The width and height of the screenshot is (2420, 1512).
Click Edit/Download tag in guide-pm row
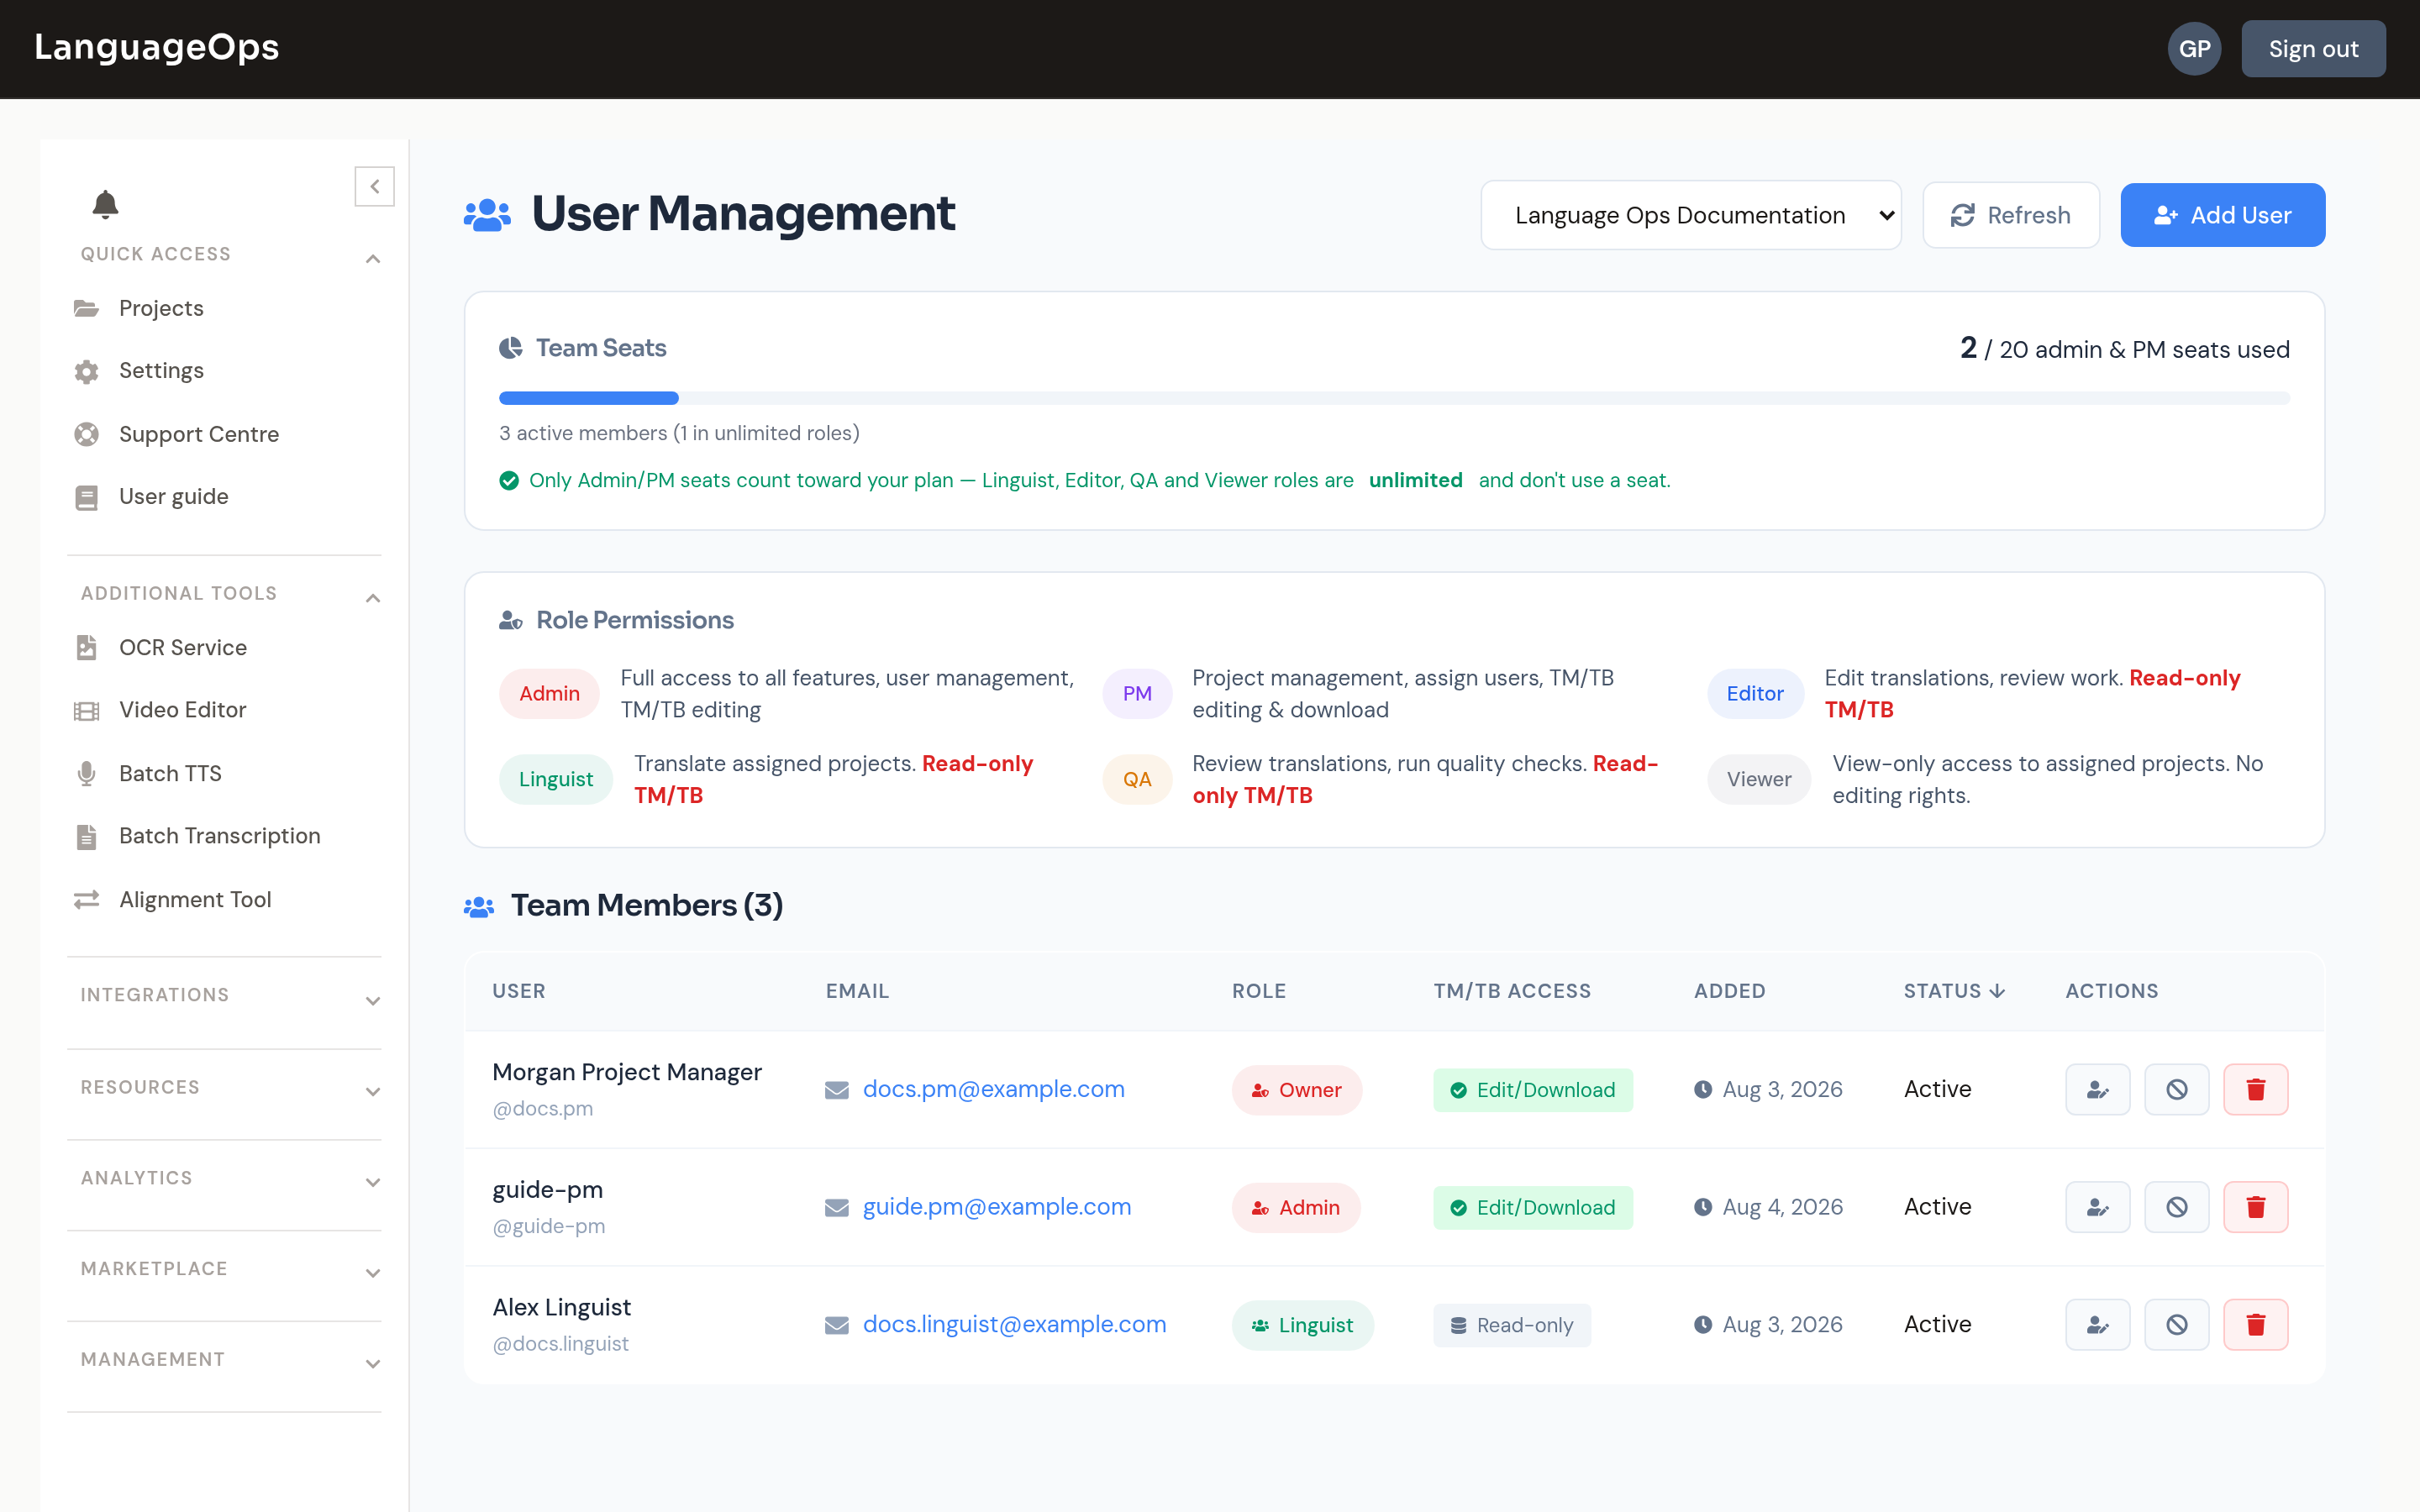[1532, 1208]
